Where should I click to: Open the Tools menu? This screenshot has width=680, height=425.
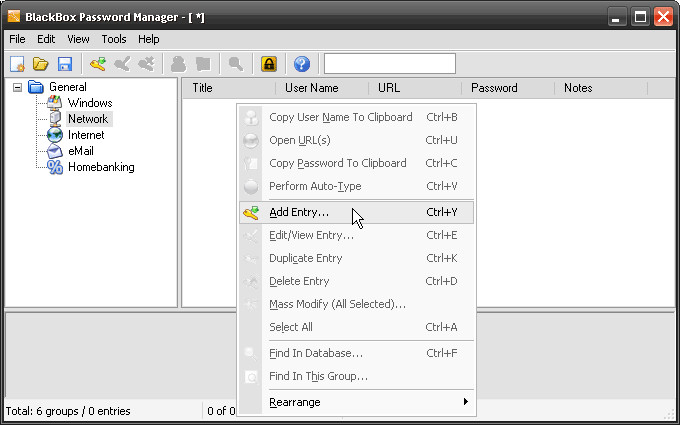pos(114,39)
